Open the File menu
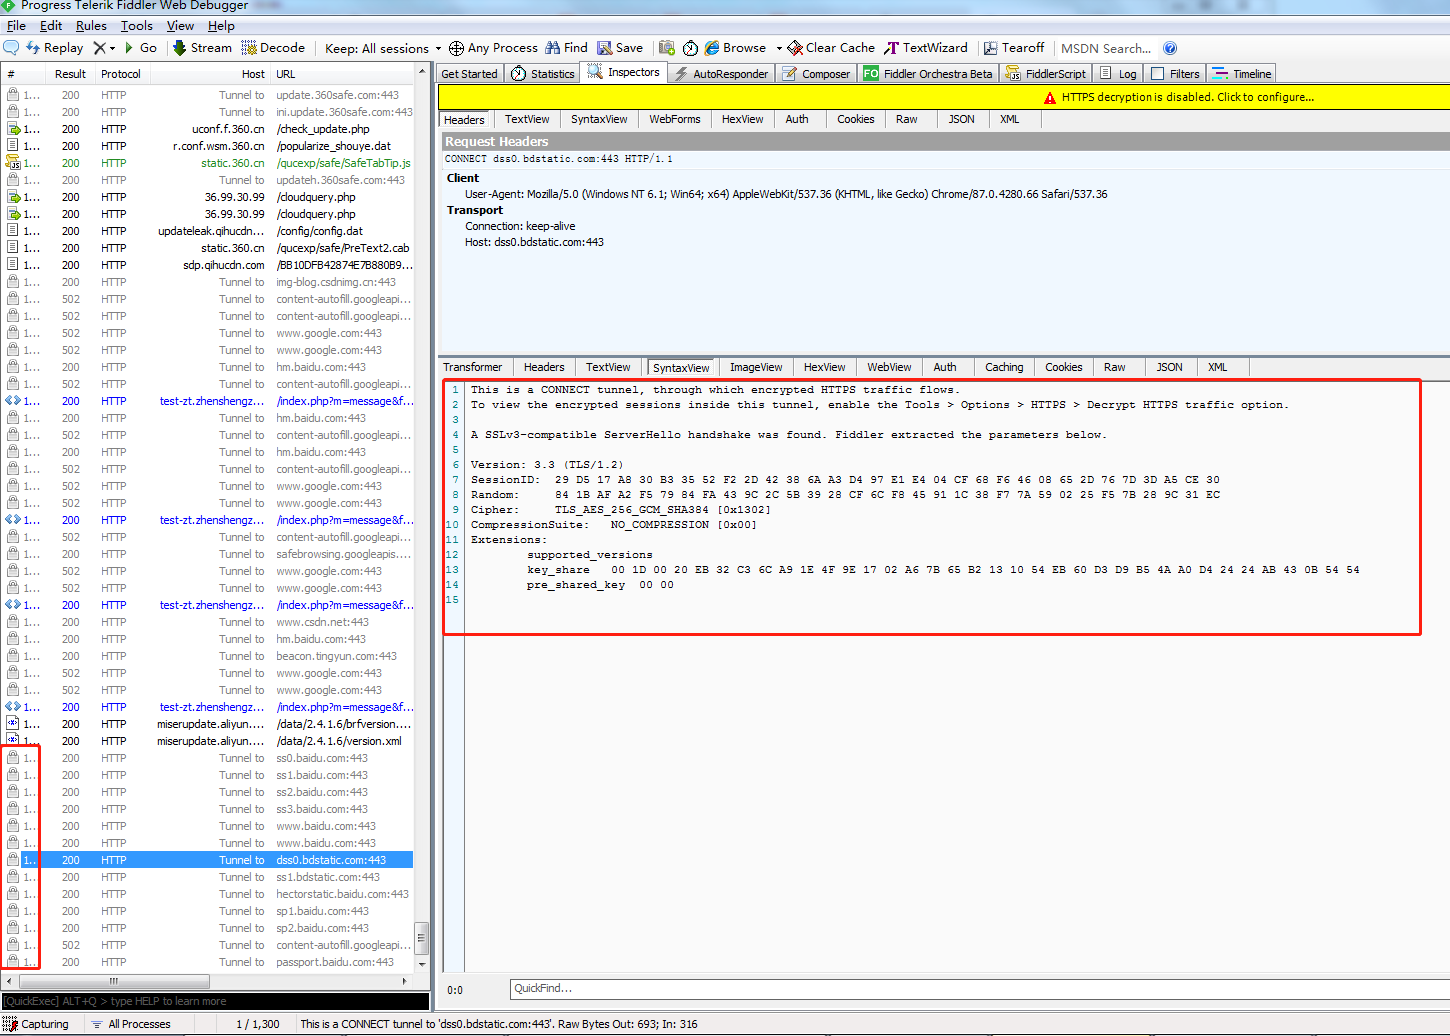The image size is (1450, 1036). pos(16,26)
